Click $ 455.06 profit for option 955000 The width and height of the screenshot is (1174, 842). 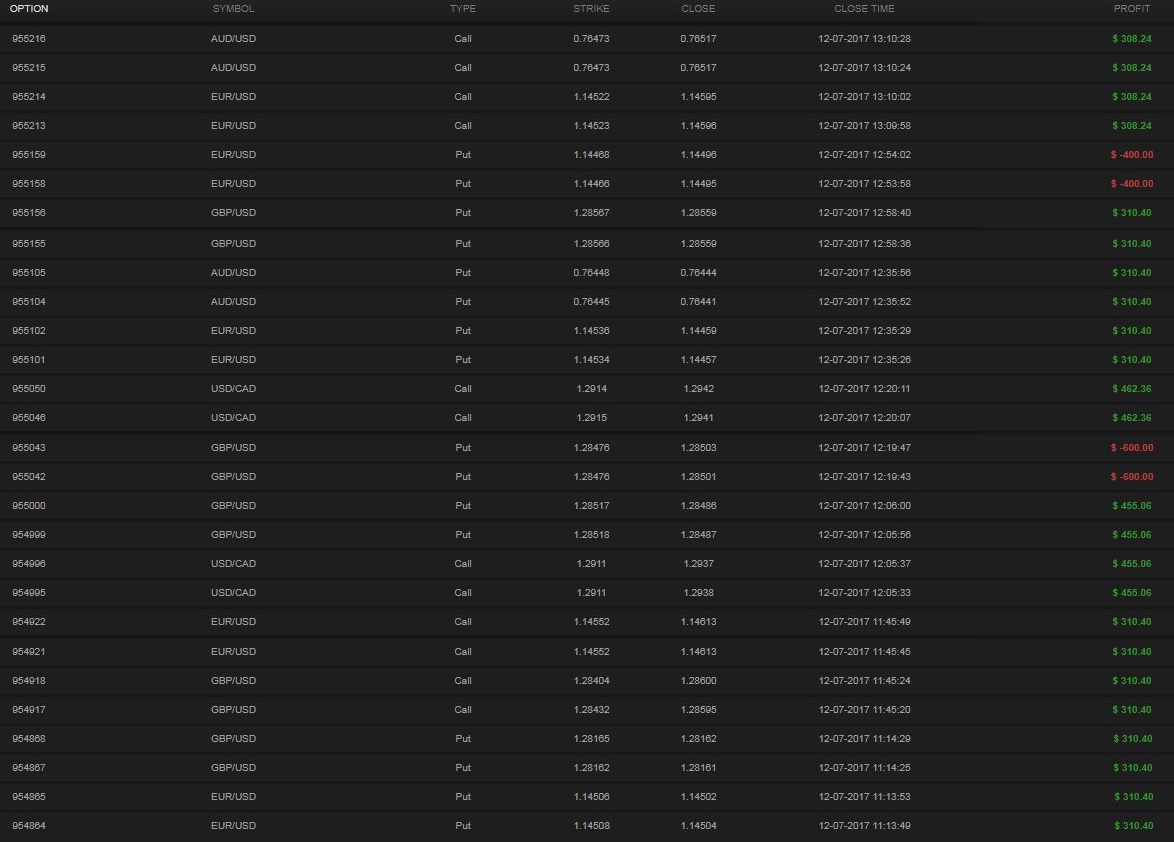[1132, 506]
